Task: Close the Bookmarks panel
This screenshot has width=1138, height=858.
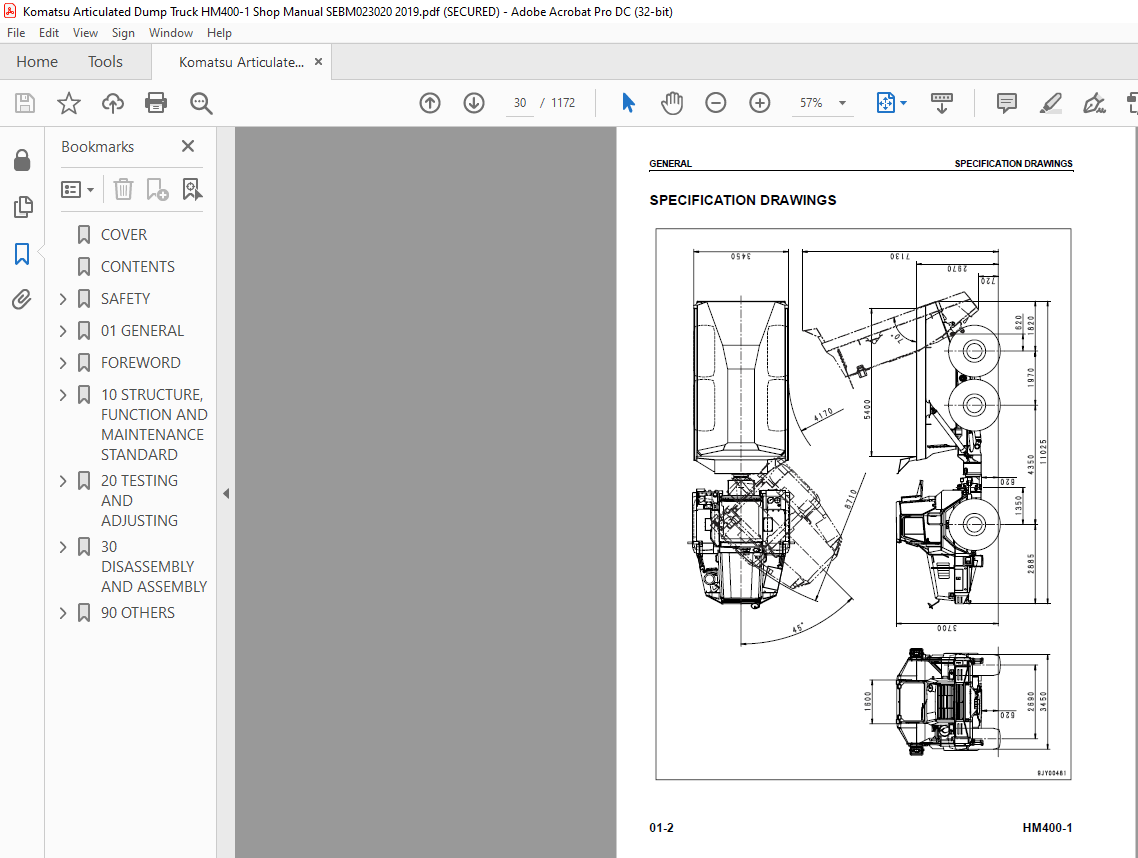Action: click(x=188, y=147)
